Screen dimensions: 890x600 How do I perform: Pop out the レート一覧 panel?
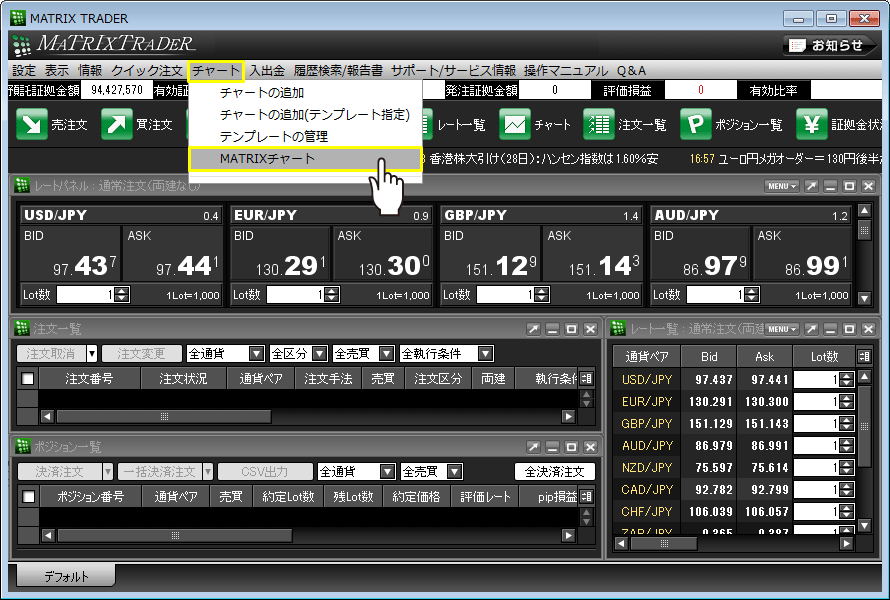pos(812,329)
